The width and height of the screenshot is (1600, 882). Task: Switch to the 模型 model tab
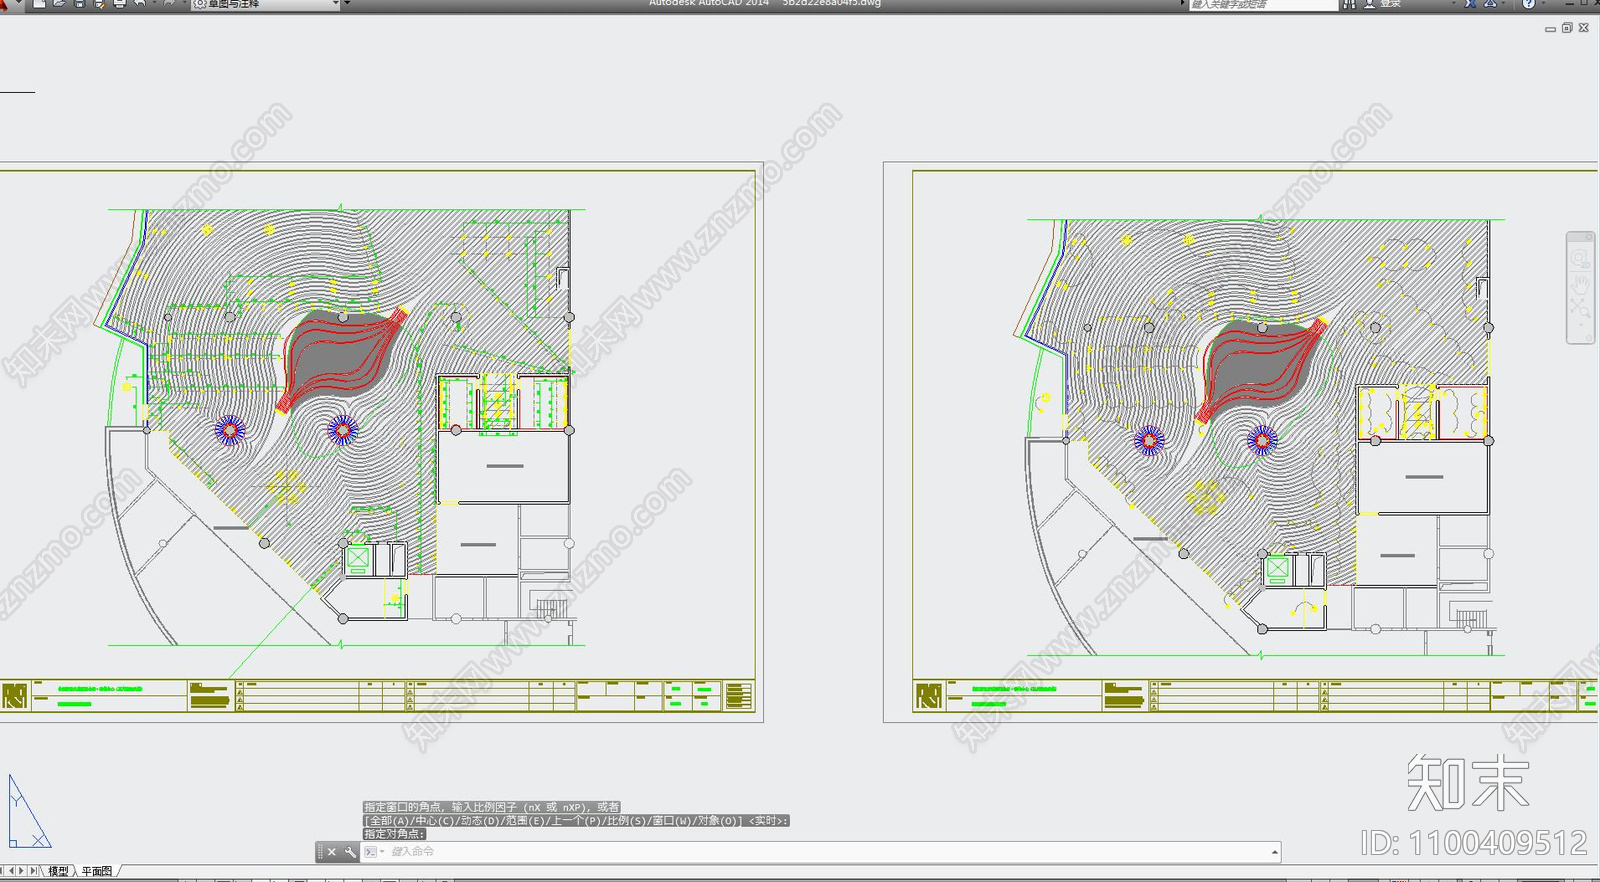coord(59,871)
